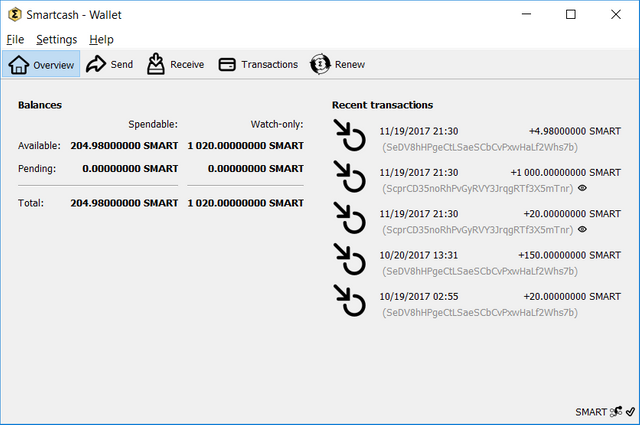Click incoming icon of 11/19/2017 +20.00000000 transaction
This screenshot has width=640, height=425.
tap(349, 218)
